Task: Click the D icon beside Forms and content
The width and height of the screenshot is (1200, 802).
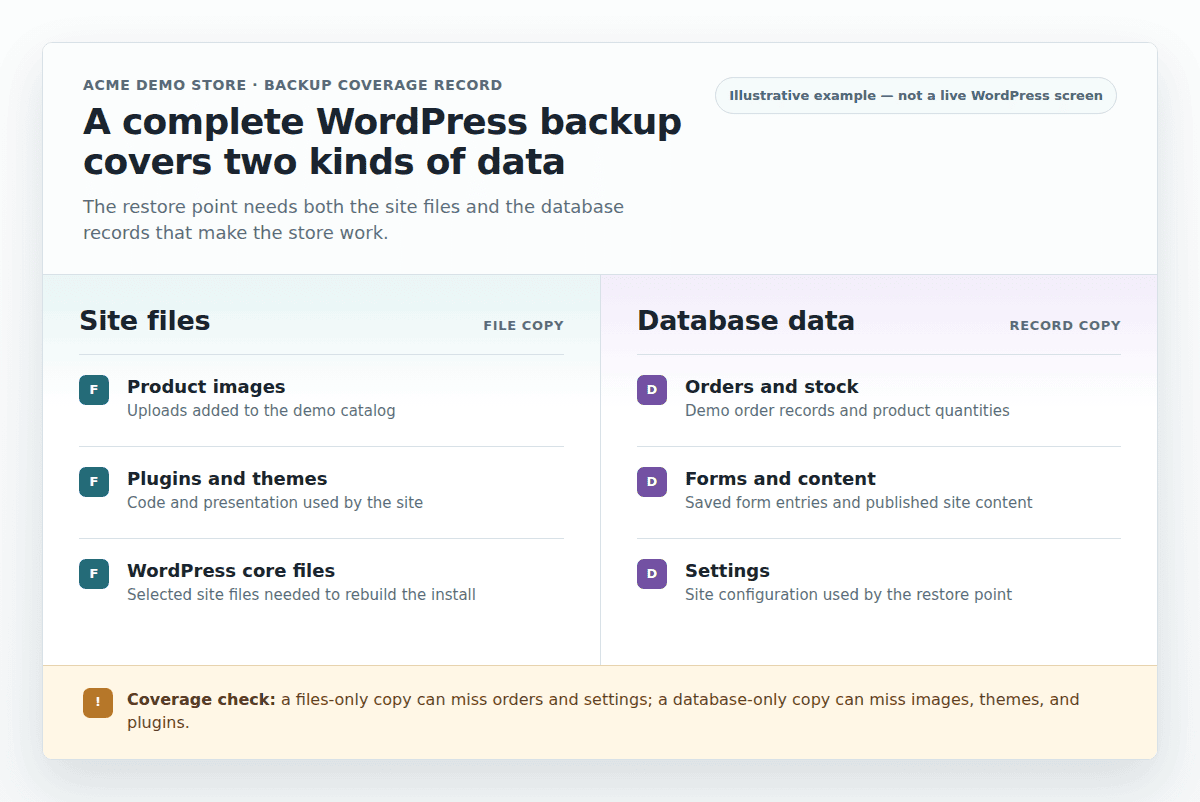Action: 652,482
